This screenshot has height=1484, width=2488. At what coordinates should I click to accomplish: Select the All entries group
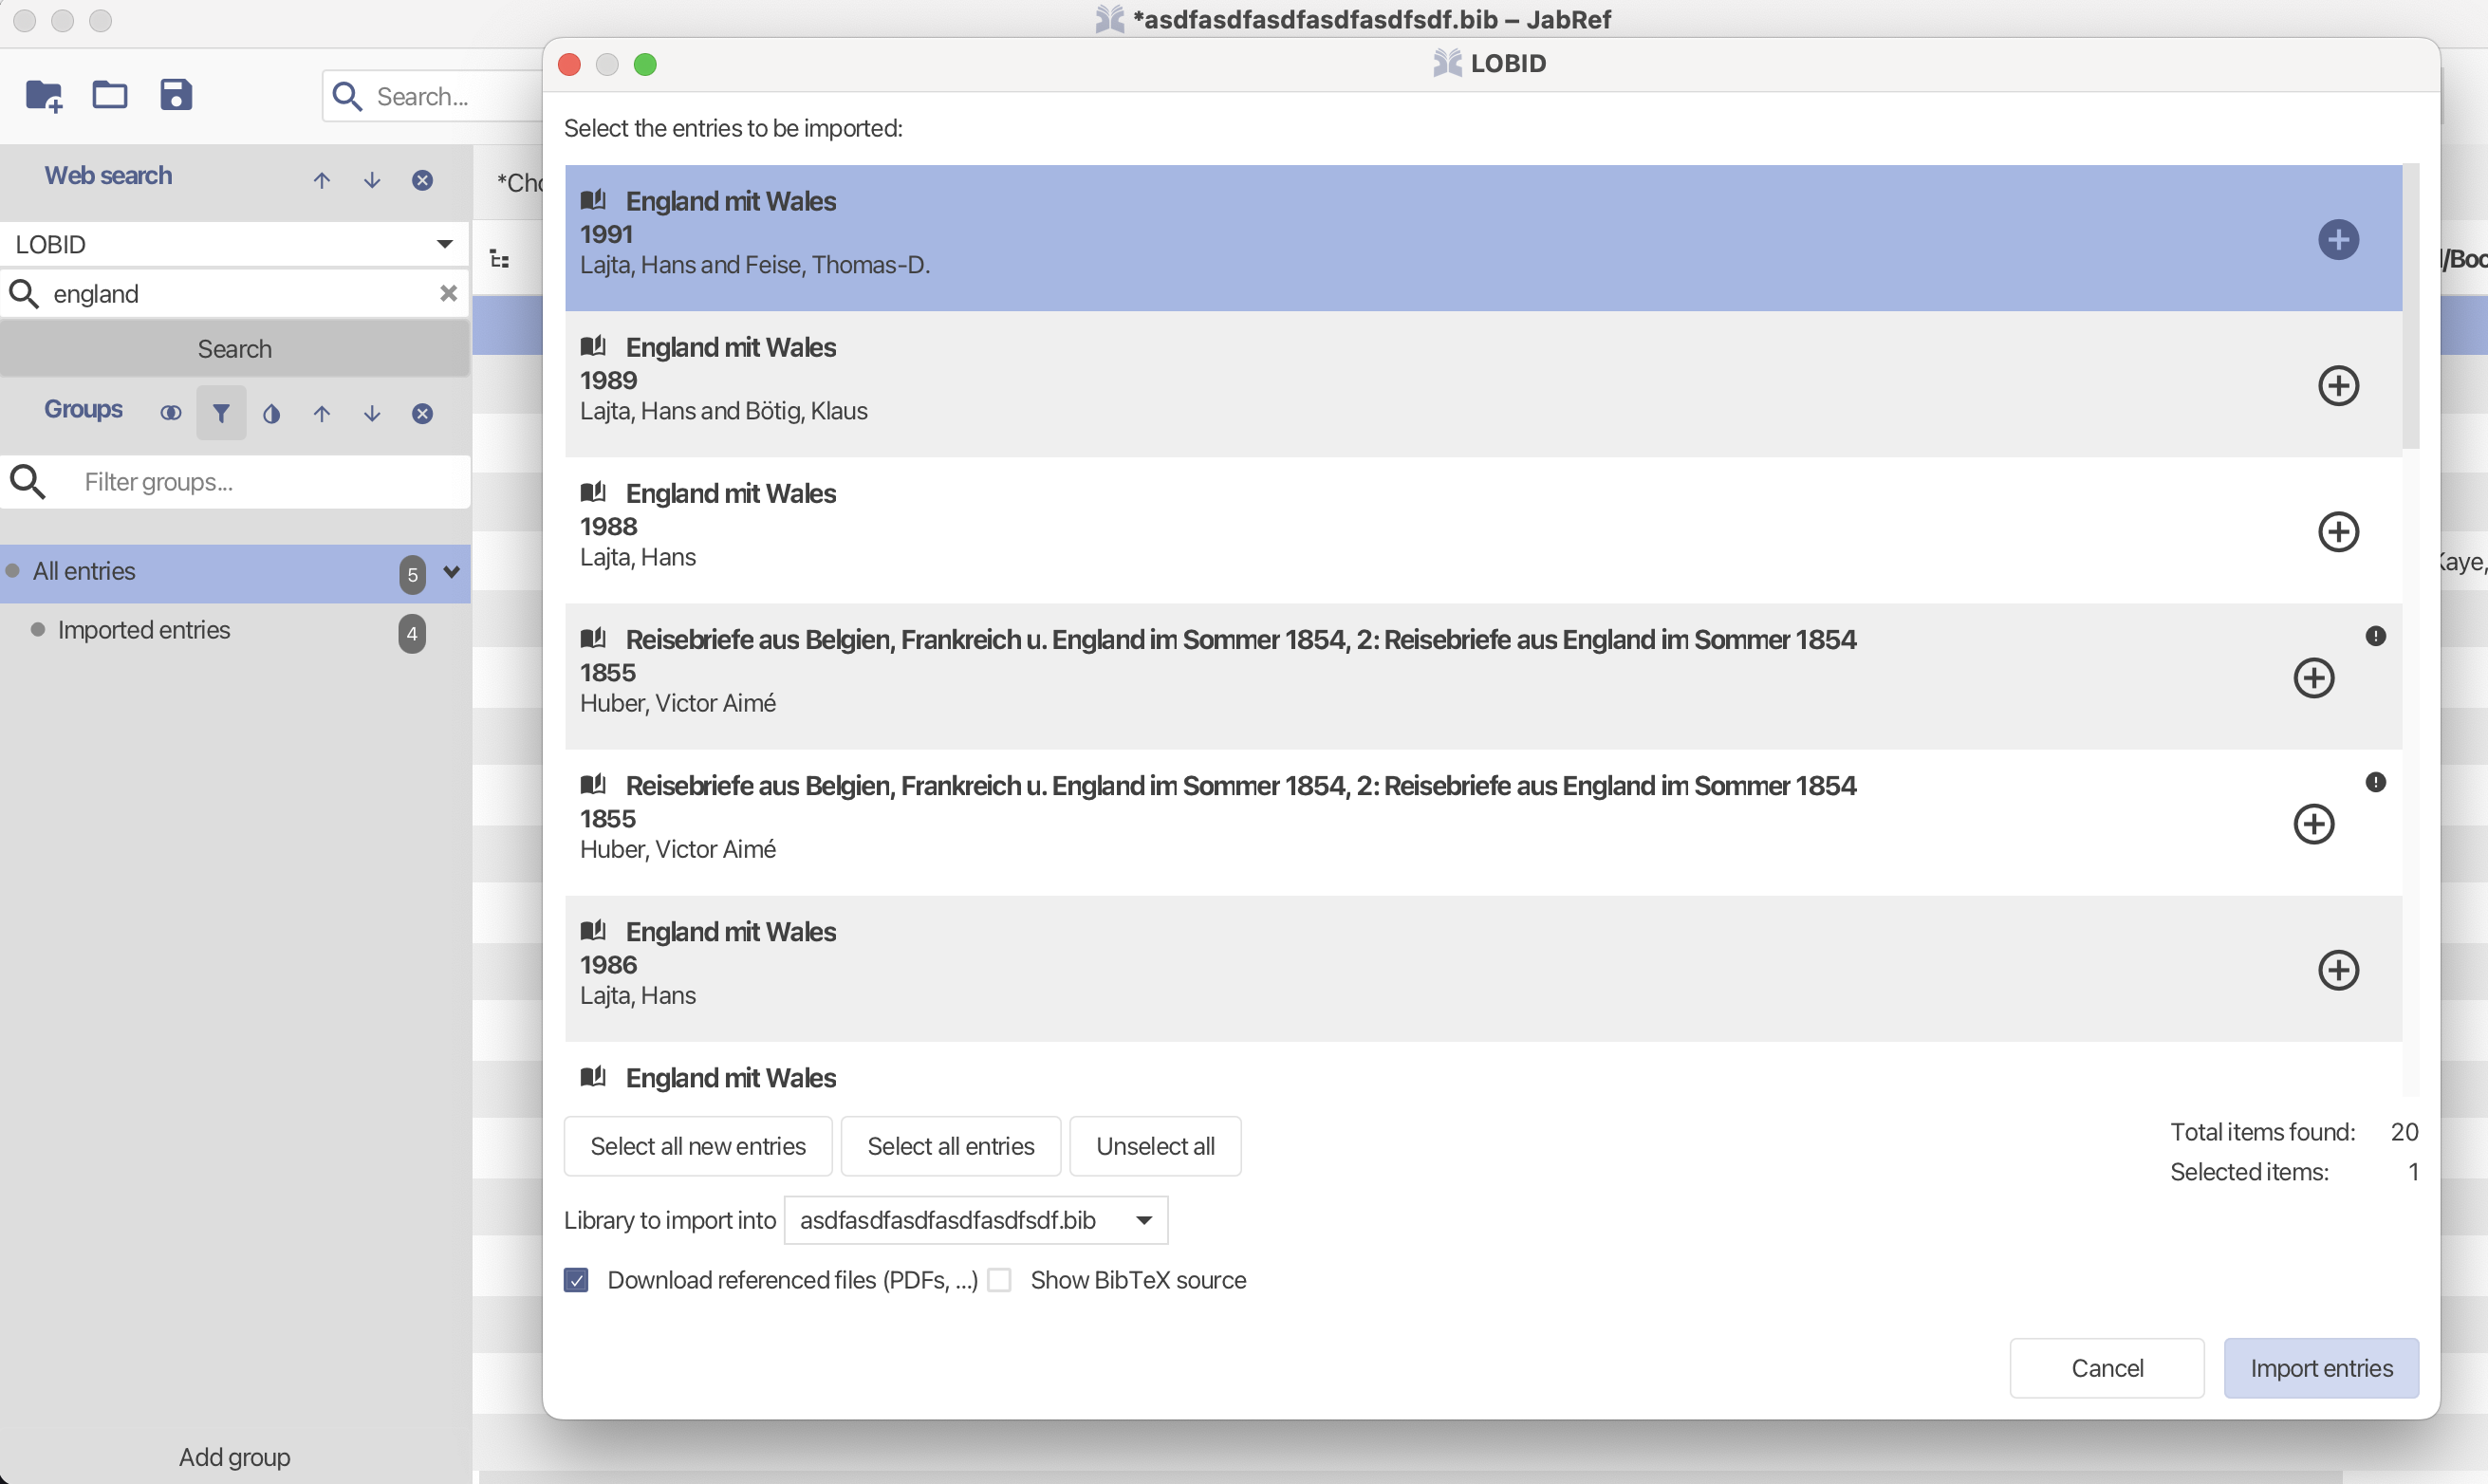tap(236, 573)
